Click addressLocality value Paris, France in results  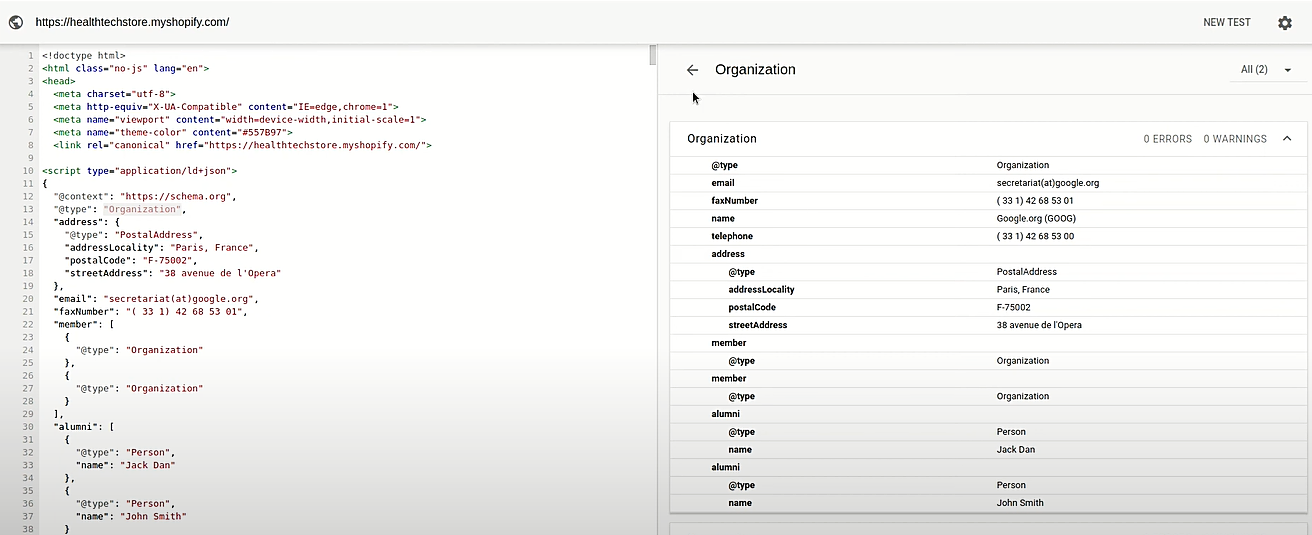1023,290
